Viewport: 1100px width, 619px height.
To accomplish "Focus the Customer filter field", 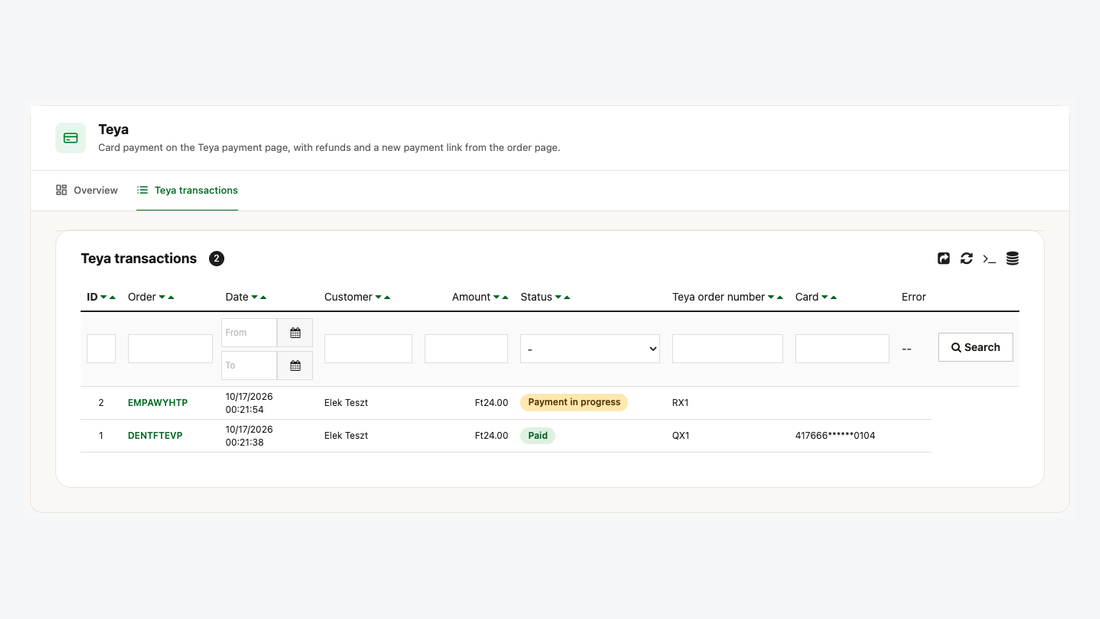I will pyautogui.click(x=368, y=349).
